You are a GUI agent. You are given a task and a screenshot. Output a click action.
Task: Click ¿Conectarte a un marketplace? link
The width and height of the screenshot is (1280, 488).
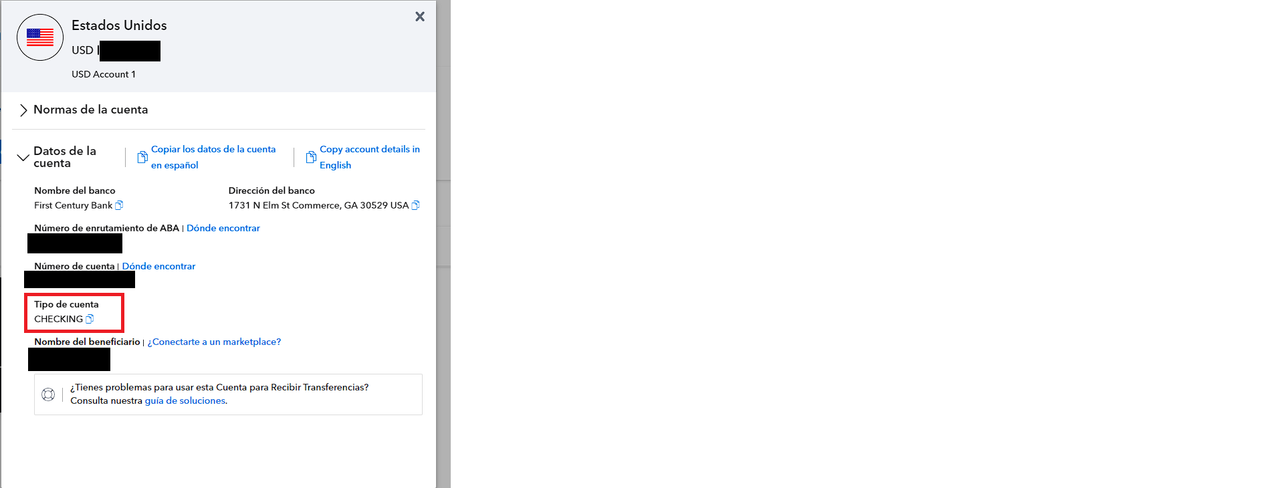click(214, 342)
